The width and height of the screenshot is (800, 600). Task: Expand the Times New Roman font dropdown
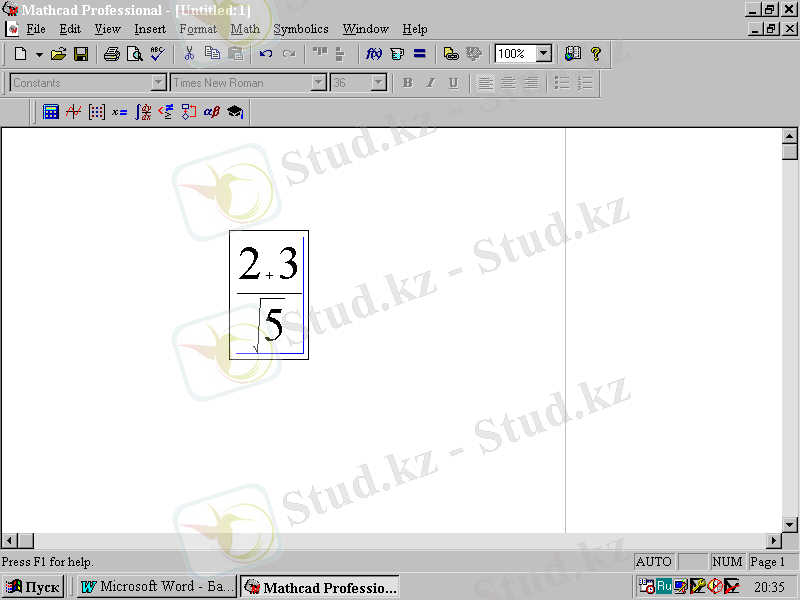tap(319, 83)
